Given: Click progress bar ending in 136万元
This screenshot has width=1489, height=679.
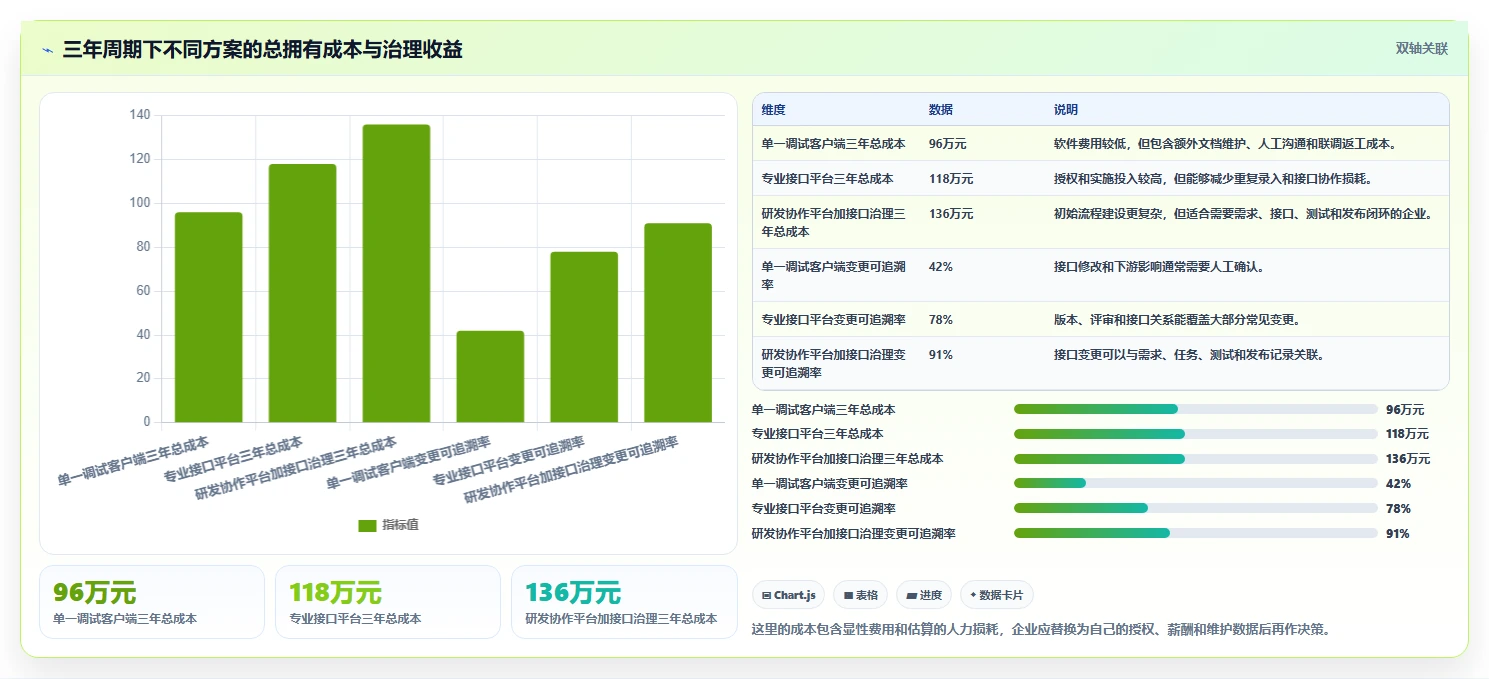Looking at the screenshot, I should (1196, 459).
